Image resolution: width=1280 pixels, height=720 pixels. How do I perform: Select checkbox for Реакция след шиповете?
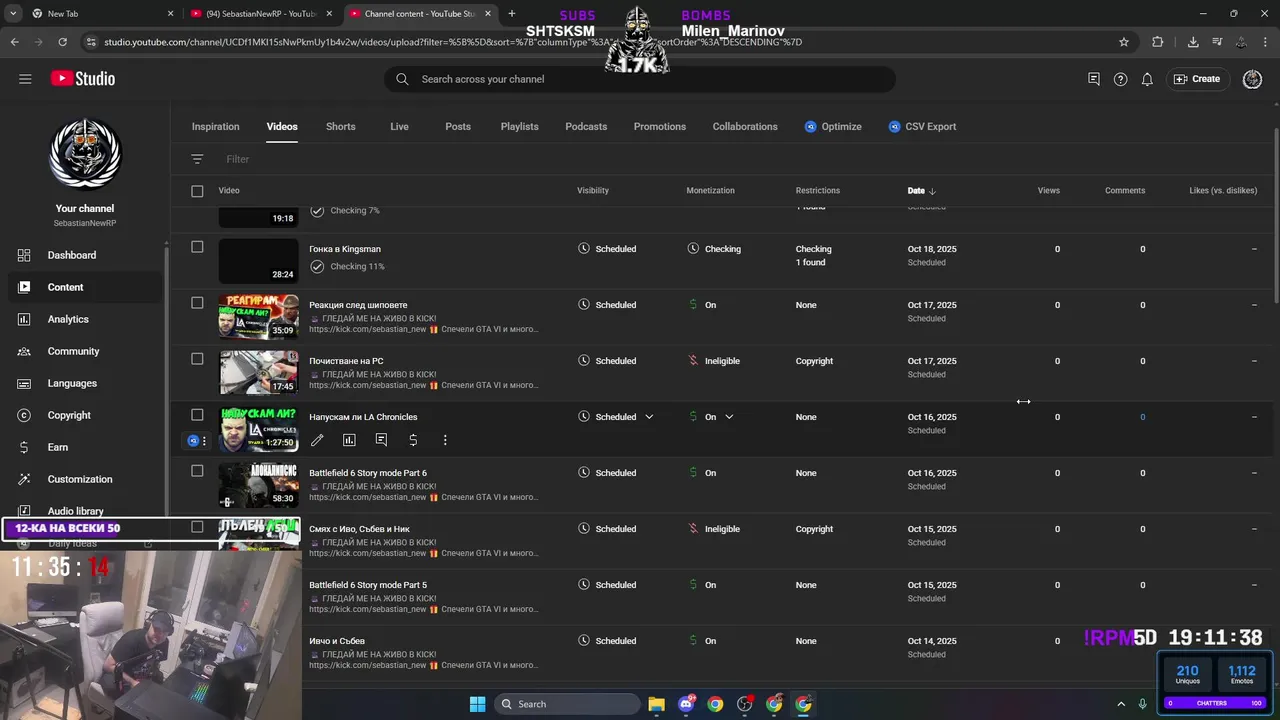[x=197, y=303]
